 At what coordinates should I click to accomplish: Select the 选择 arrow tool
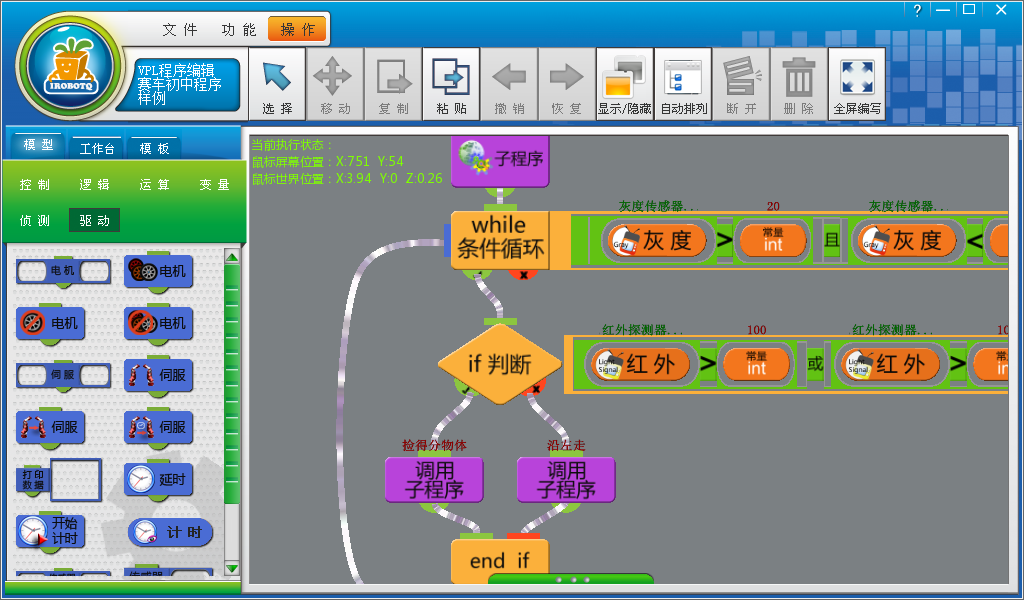[277, 84]
